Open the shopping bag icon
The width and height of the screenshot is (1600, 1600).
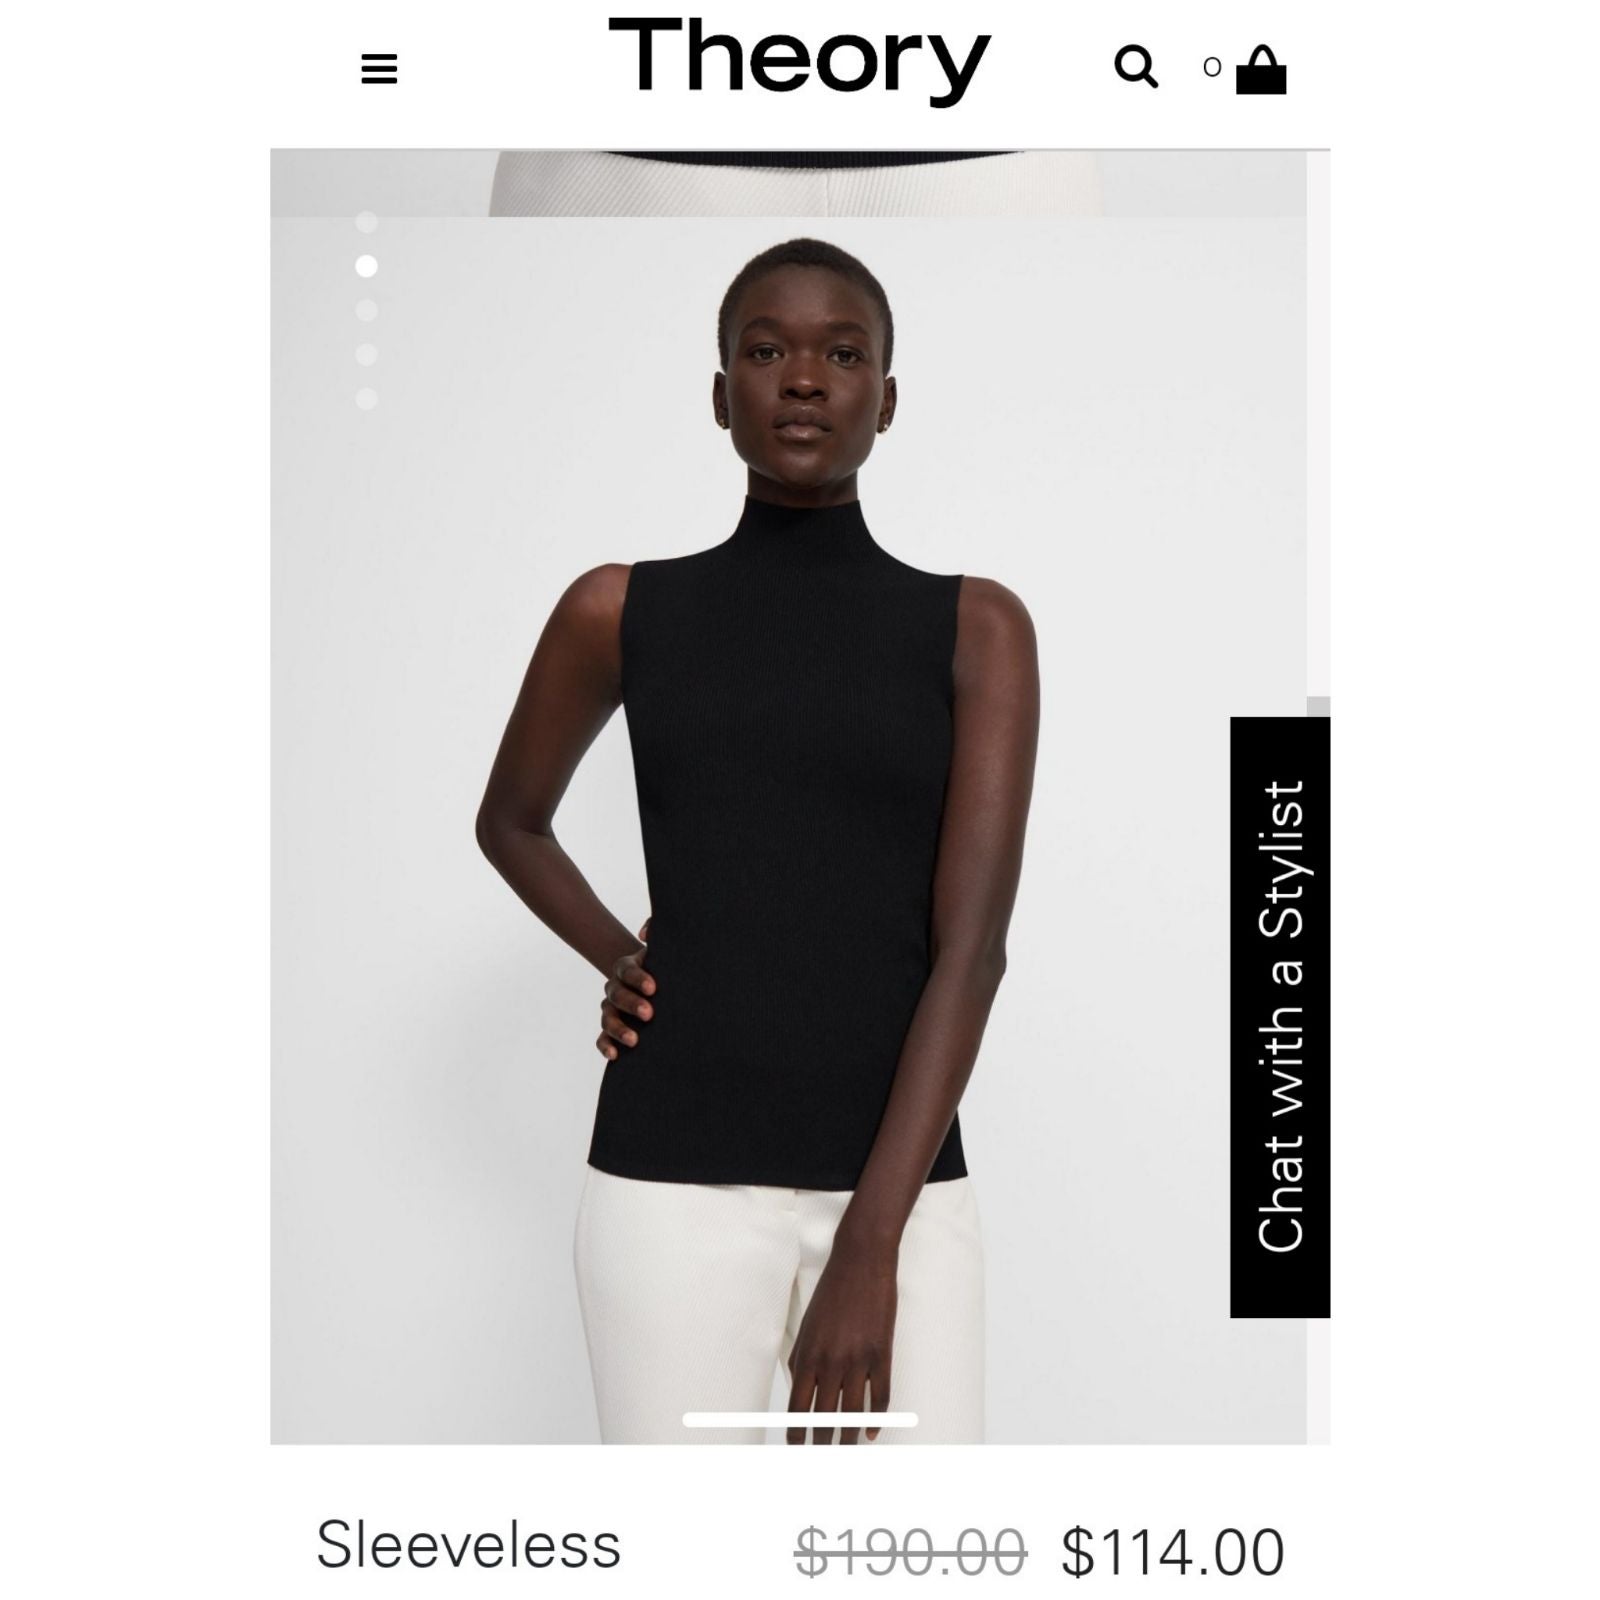1261,69
